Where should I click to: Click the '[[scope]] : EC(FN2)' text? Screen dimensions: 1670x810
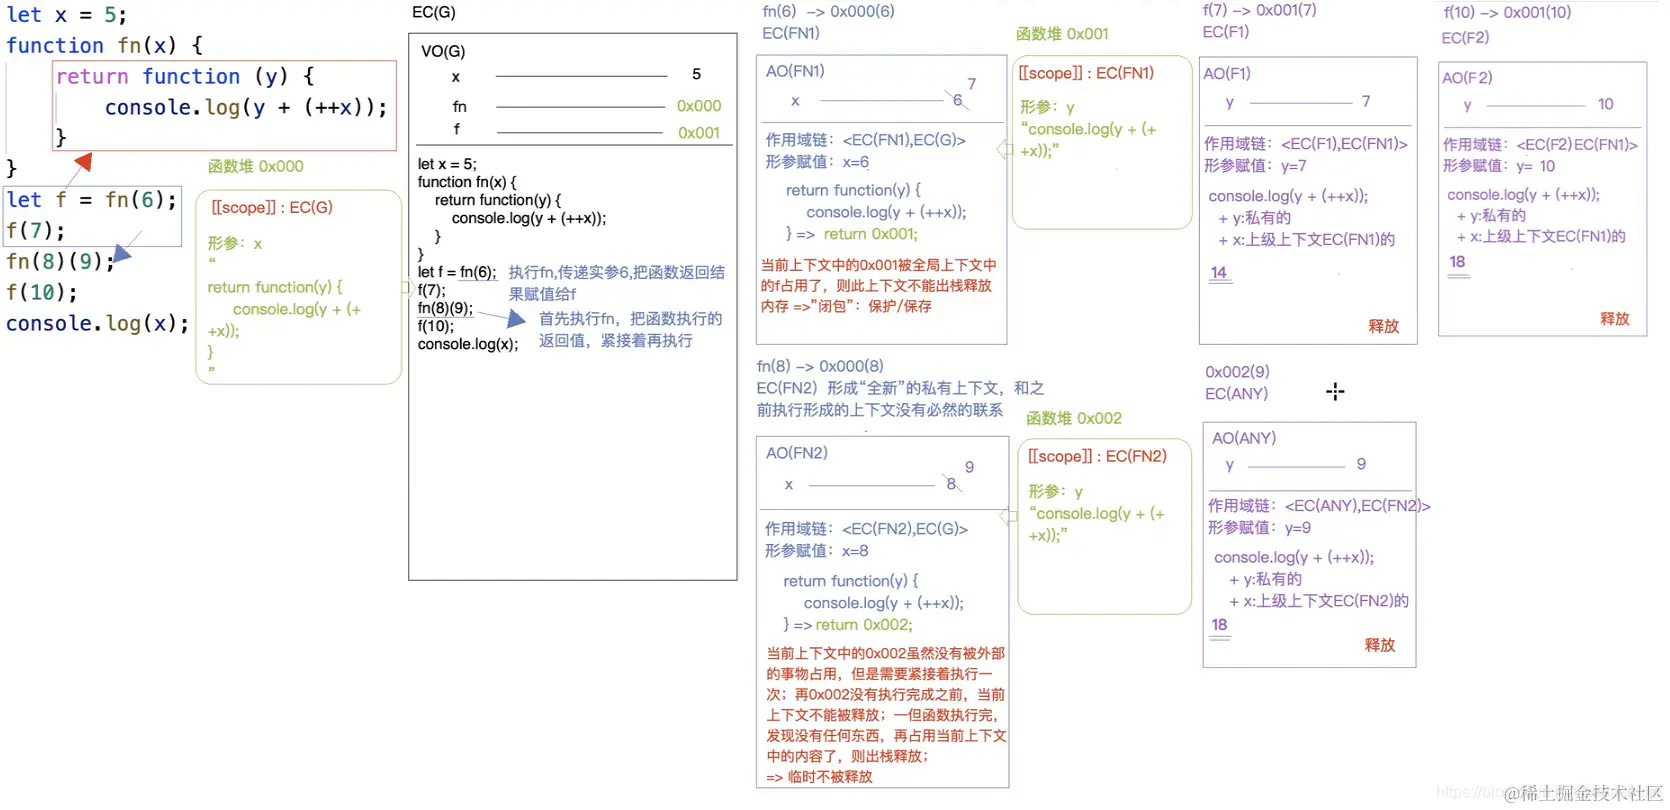(x=1097, y=457)
